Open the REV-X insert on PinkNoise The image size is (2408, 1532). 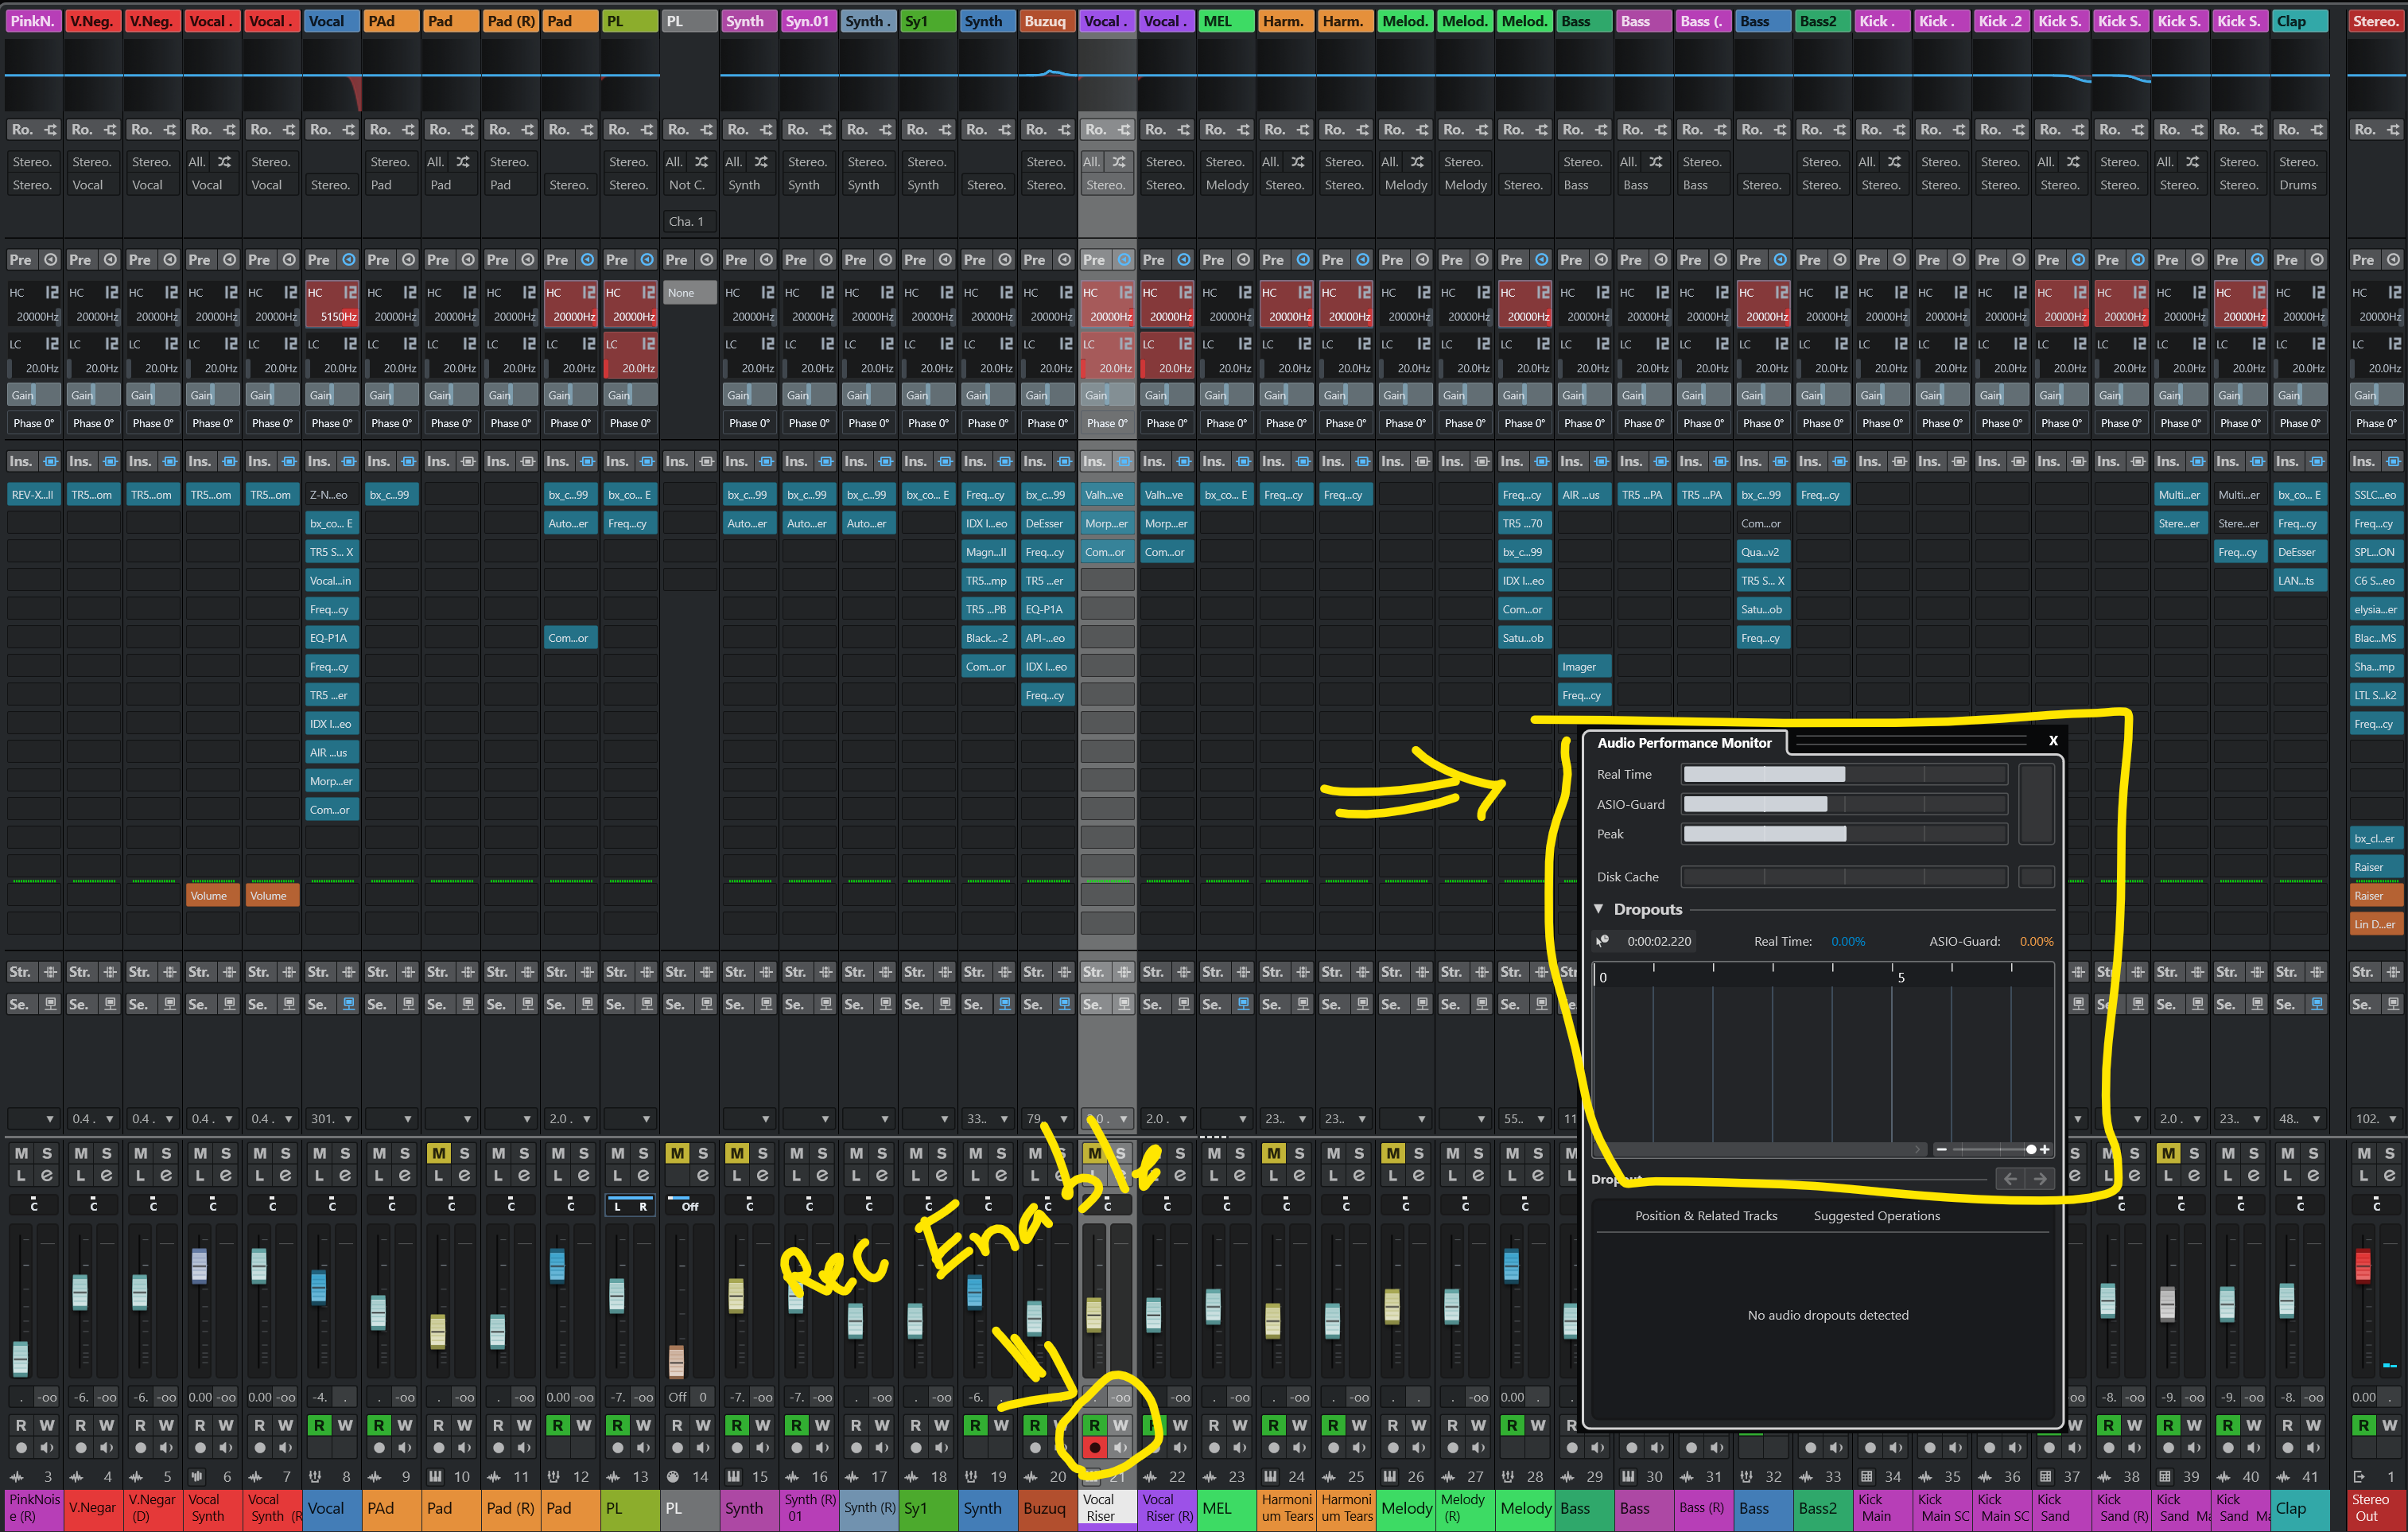(x=33, y=495)
